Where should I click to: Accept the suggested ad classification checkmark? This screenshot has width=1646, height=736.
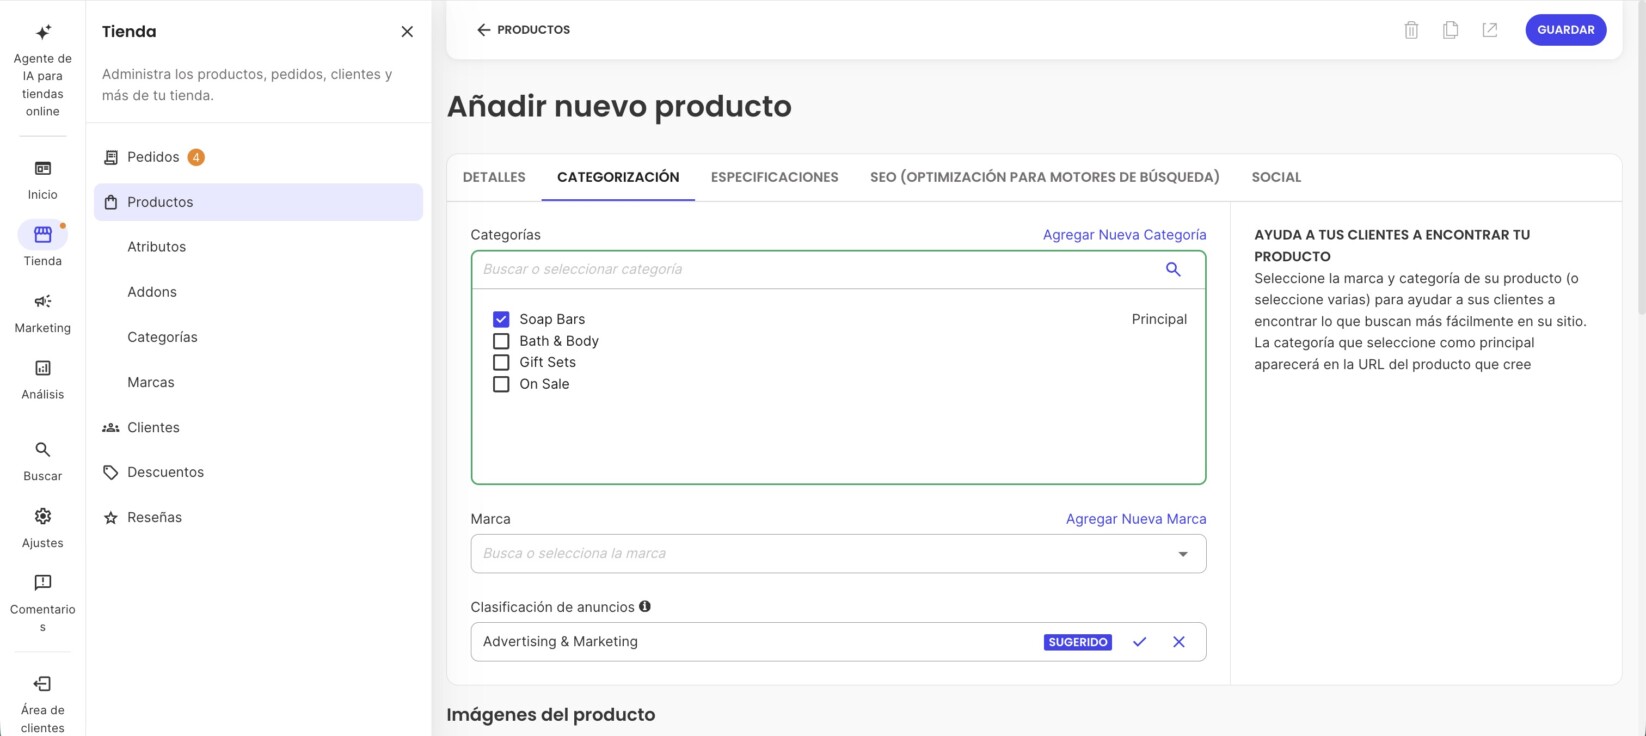(1140, 642)
